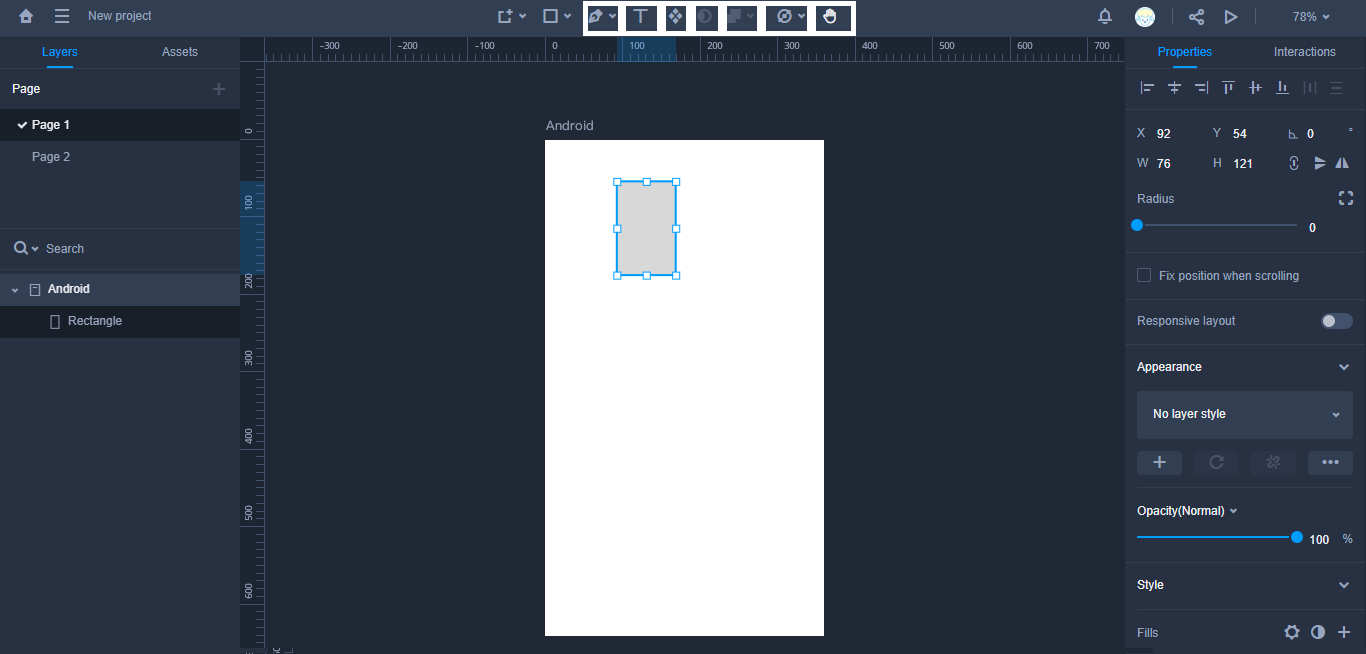Add a new layer style

[1159, 462]
